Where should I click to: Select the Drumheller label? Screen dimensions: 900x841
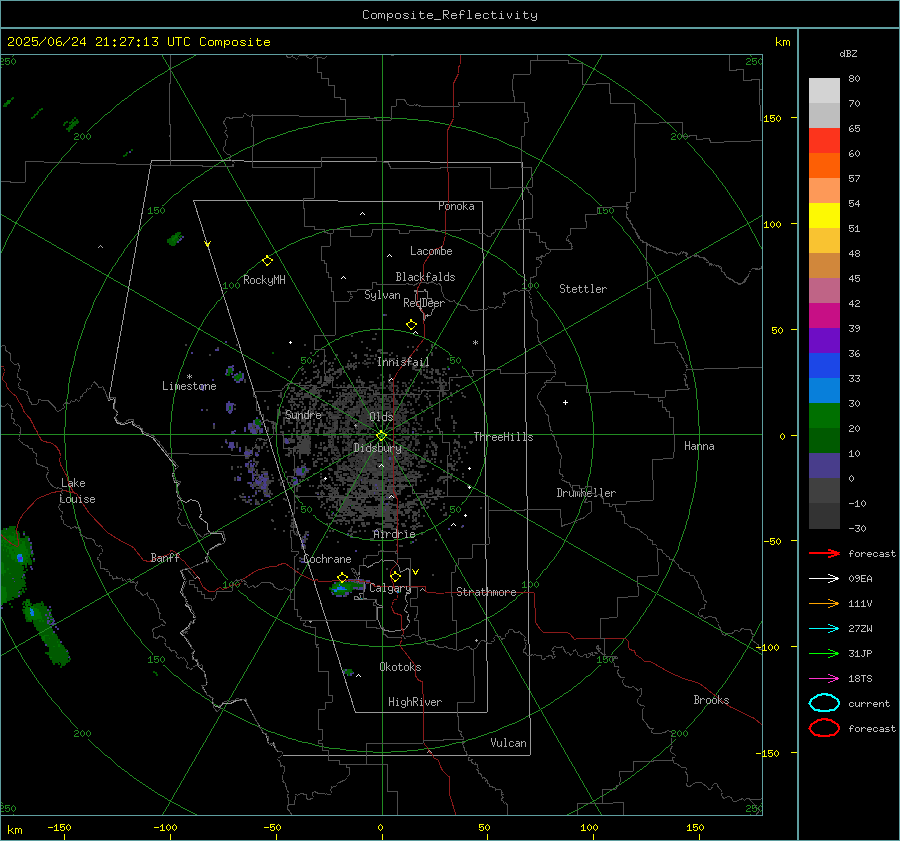pyautogui.click(x=586, y=493)
